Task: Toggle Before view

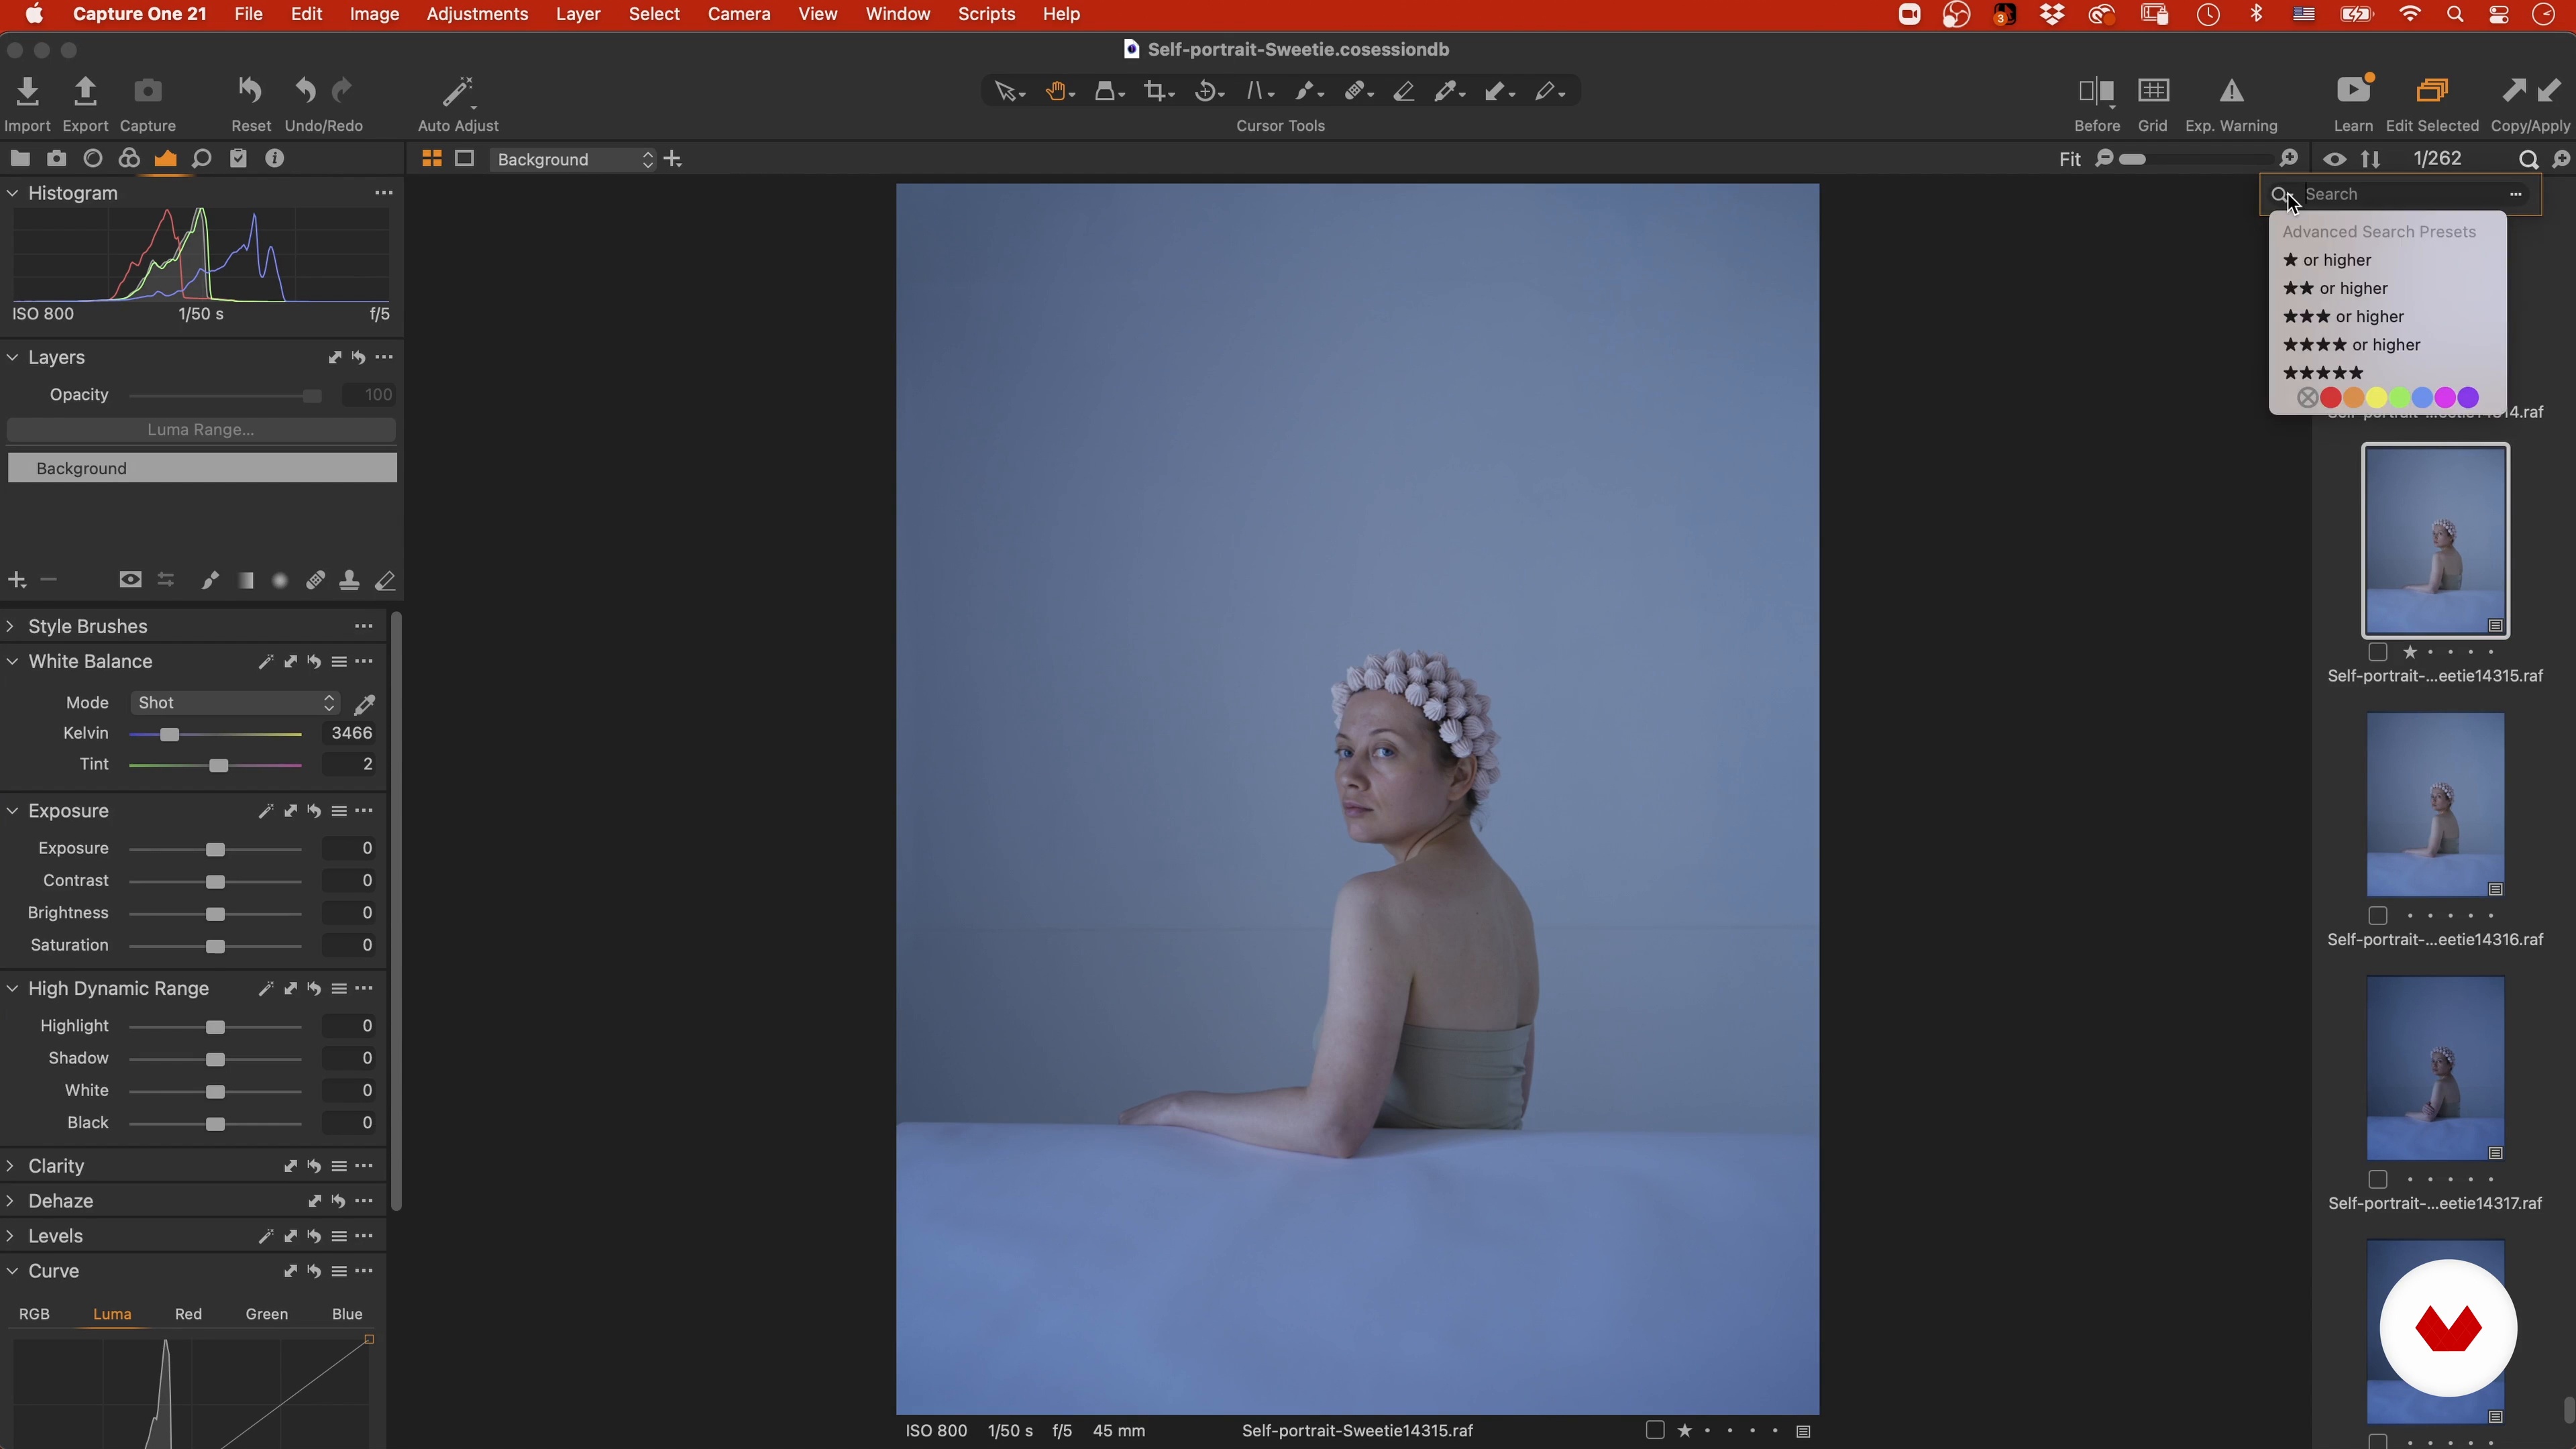Action: 2096,92
